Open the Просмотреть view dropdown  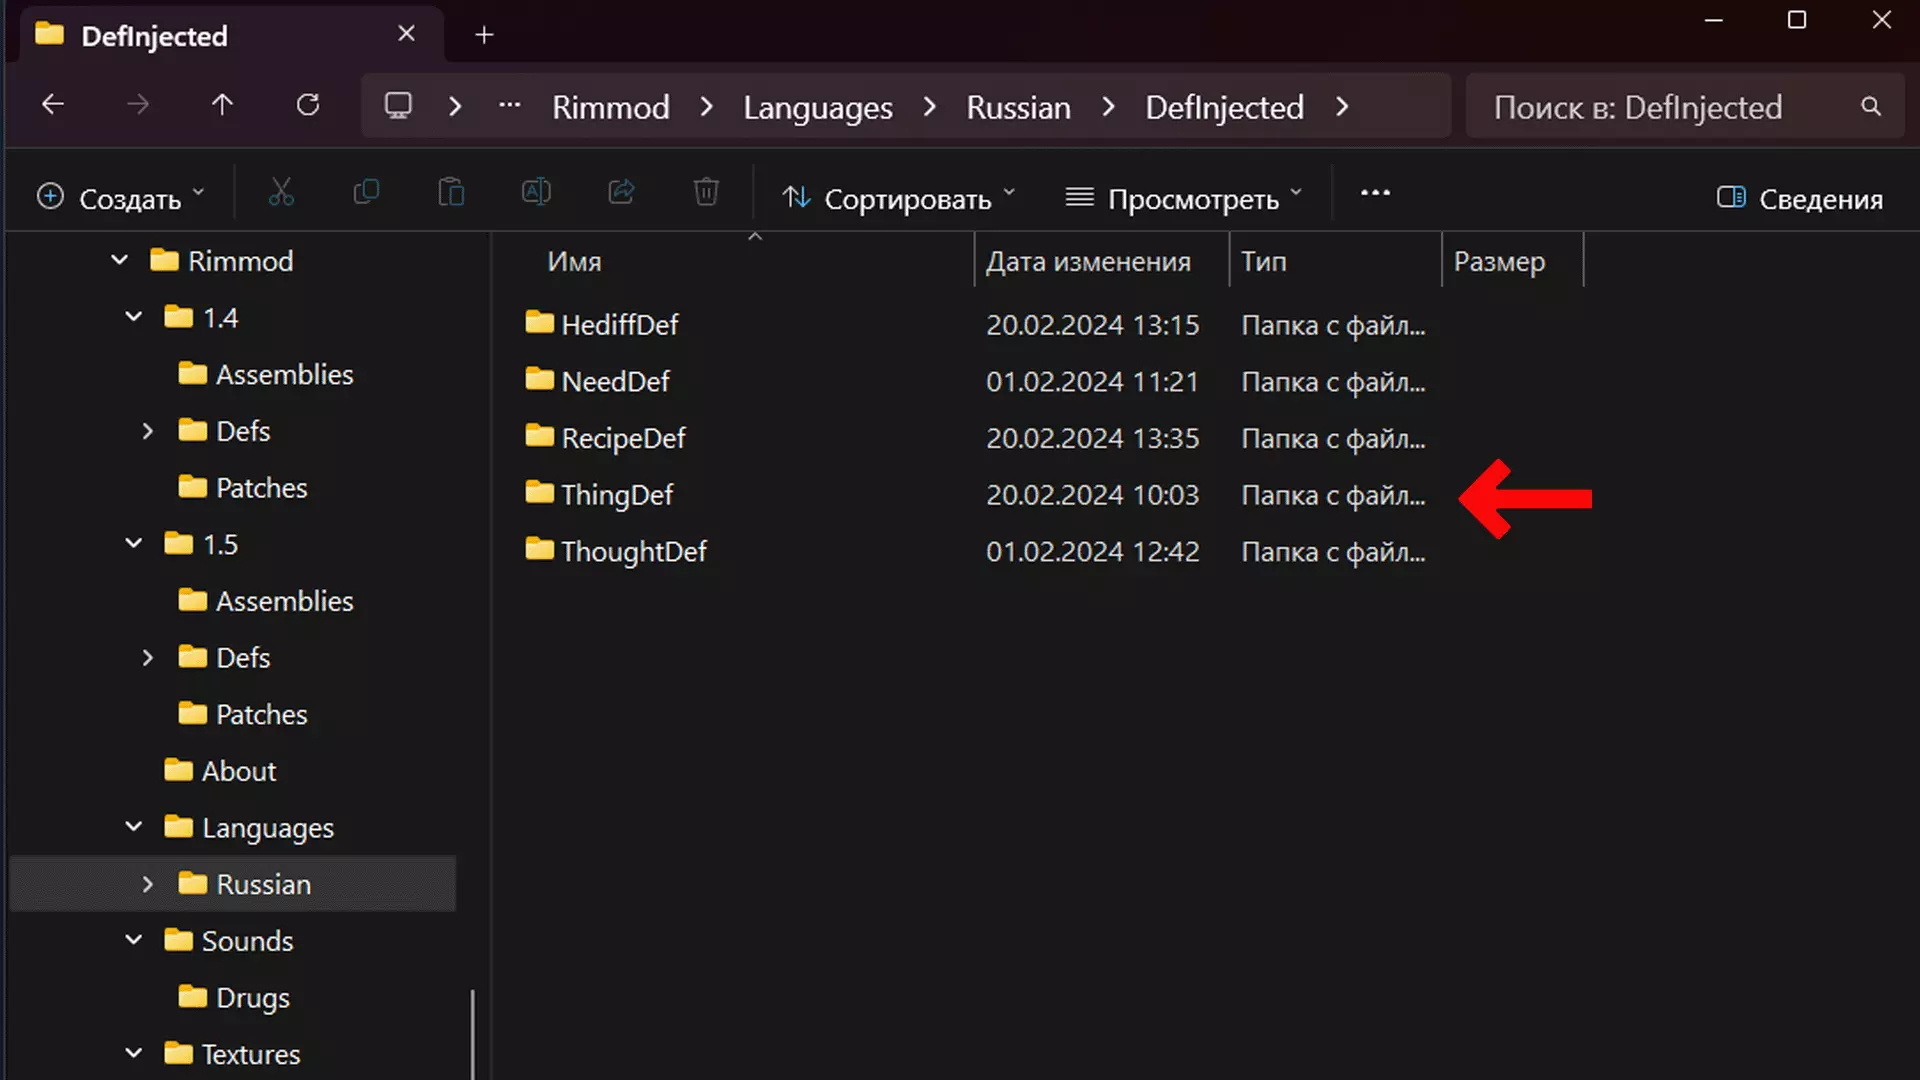click(1183, 198)
